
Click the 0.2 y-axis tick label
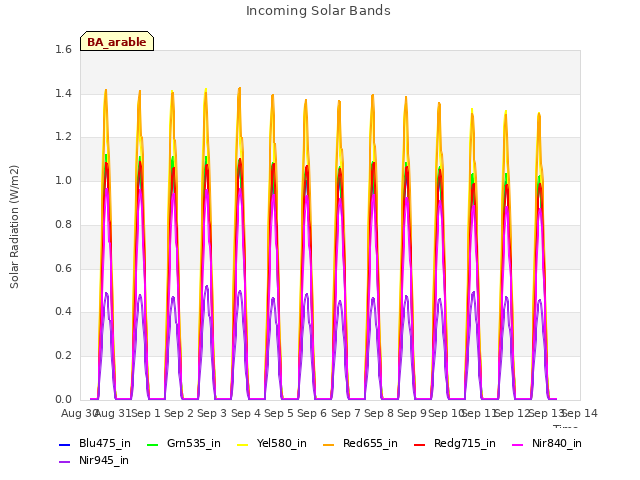63,356
